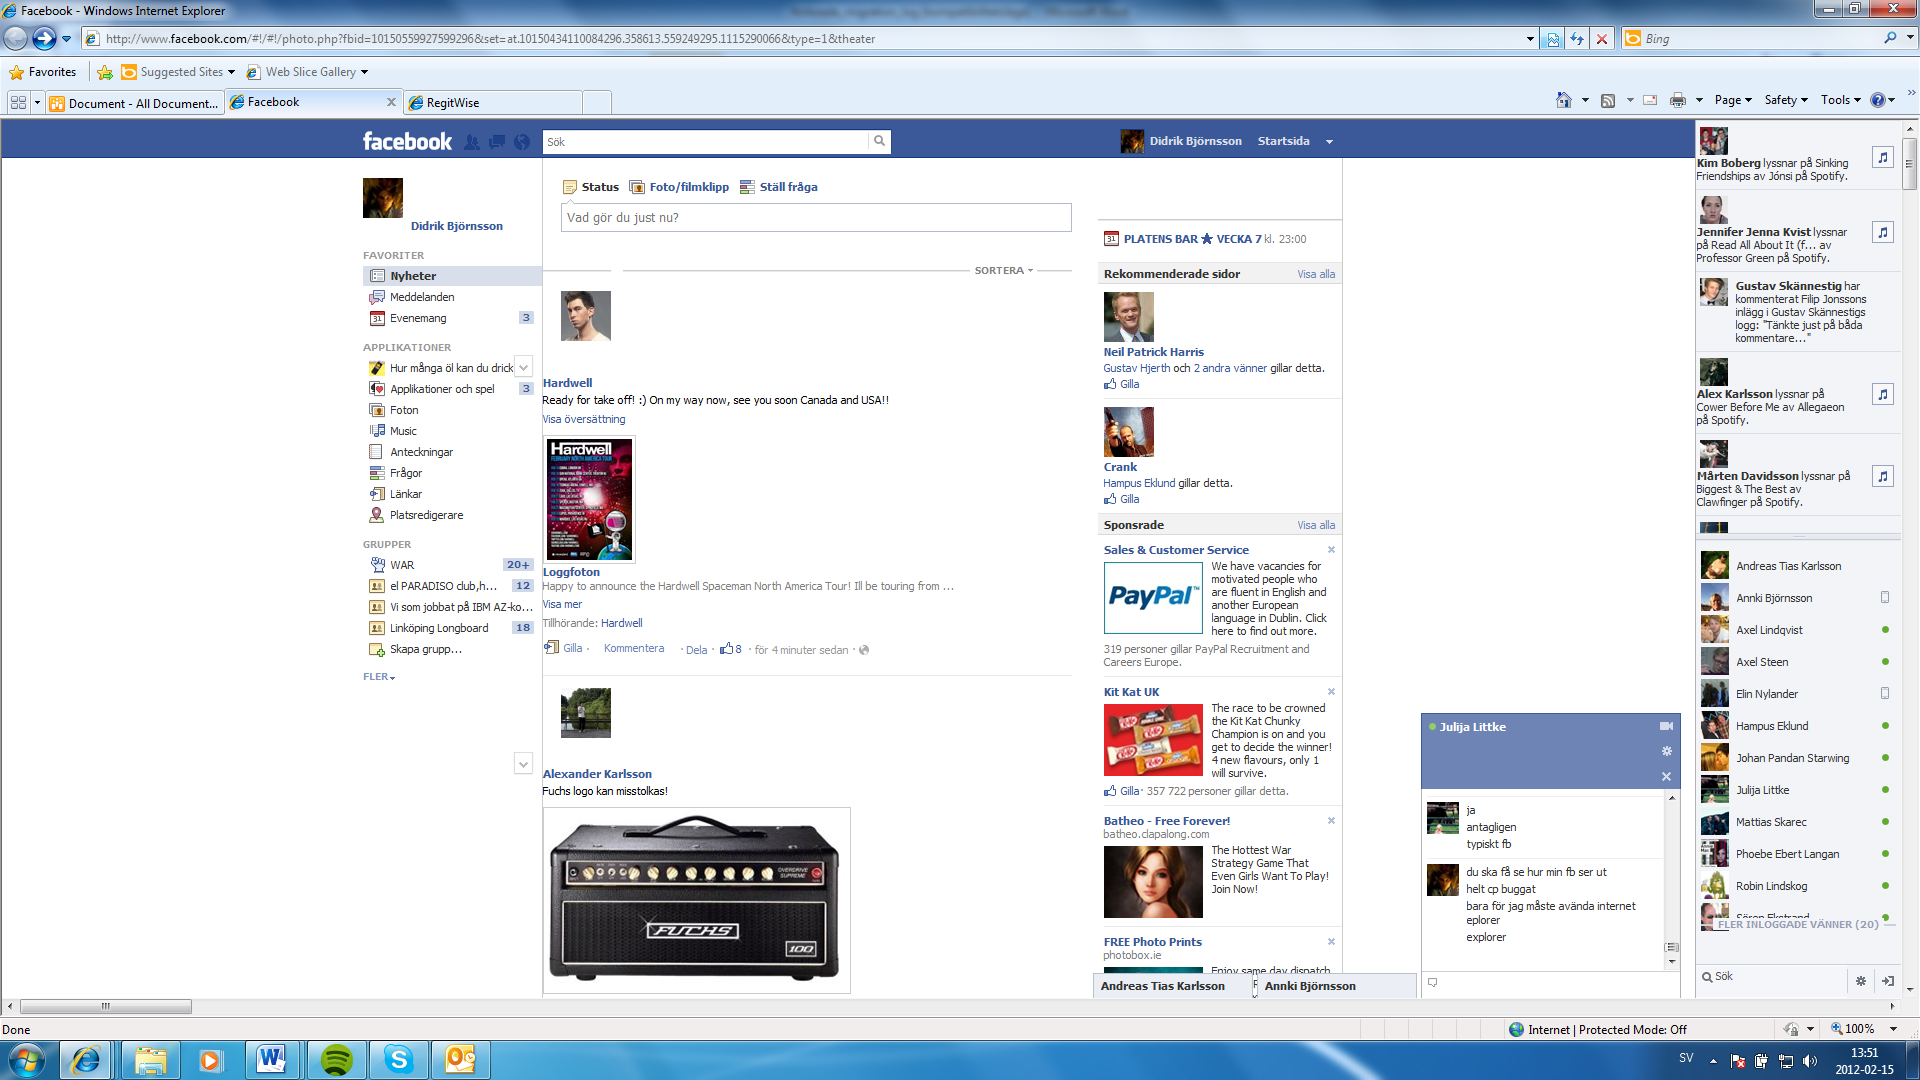
Task: Refresh the page with the address bar button
Action: coord(1577,39)
